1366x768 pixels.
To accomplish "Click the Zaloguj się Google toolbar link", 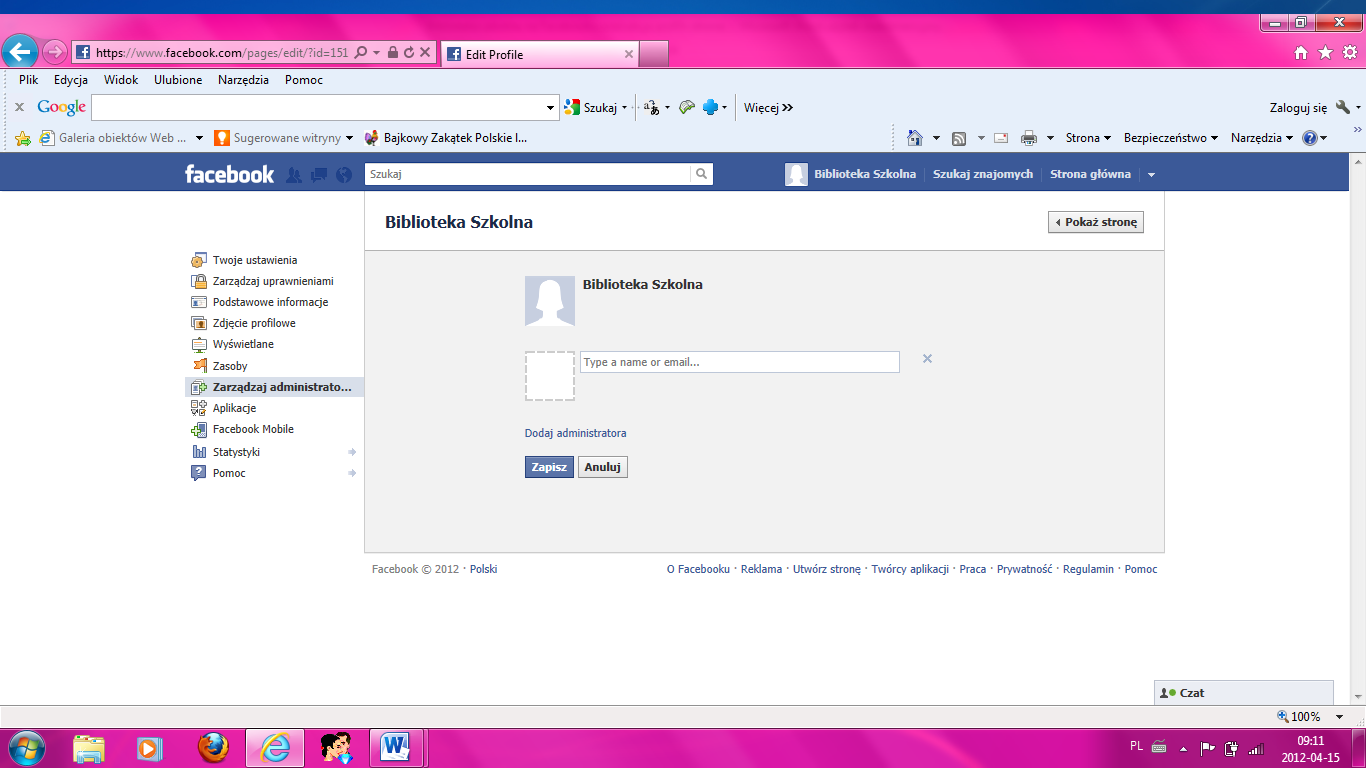I will coord(1298,107).
